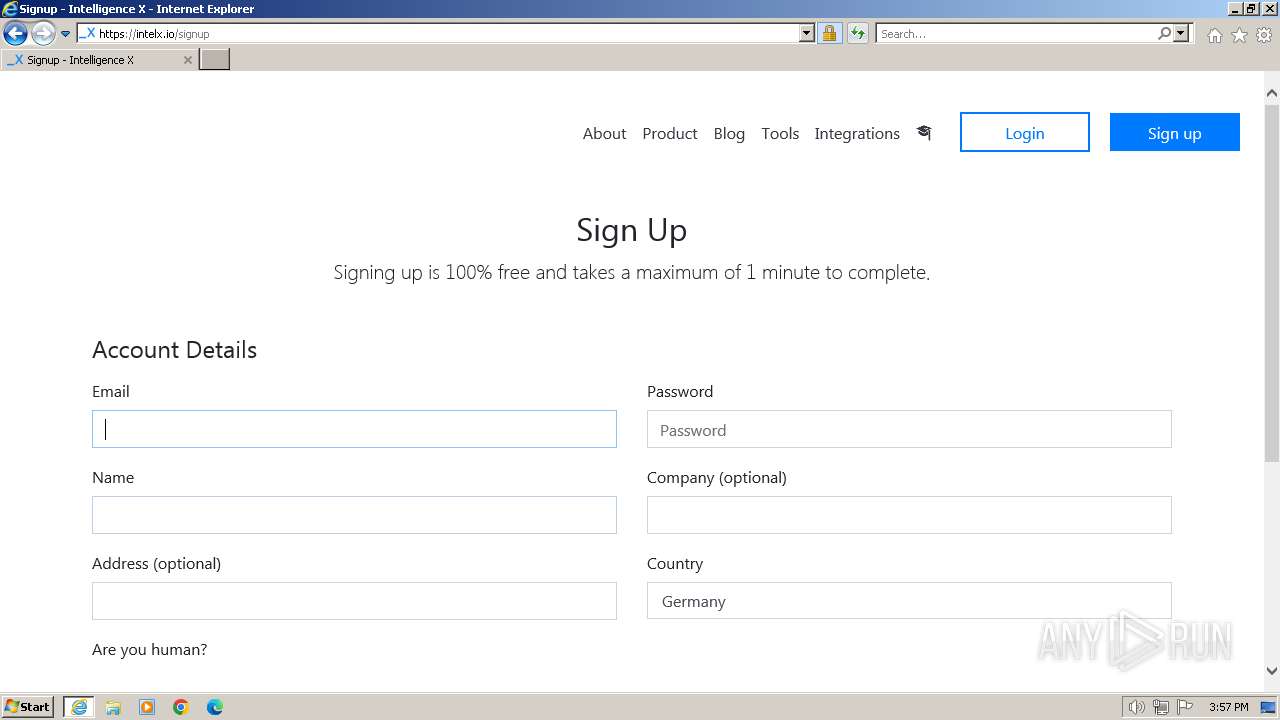Viewport: 1280px width, 720px height.
Task: Click the Home icon in browser toolbar
Action: tap(1214, 35)
